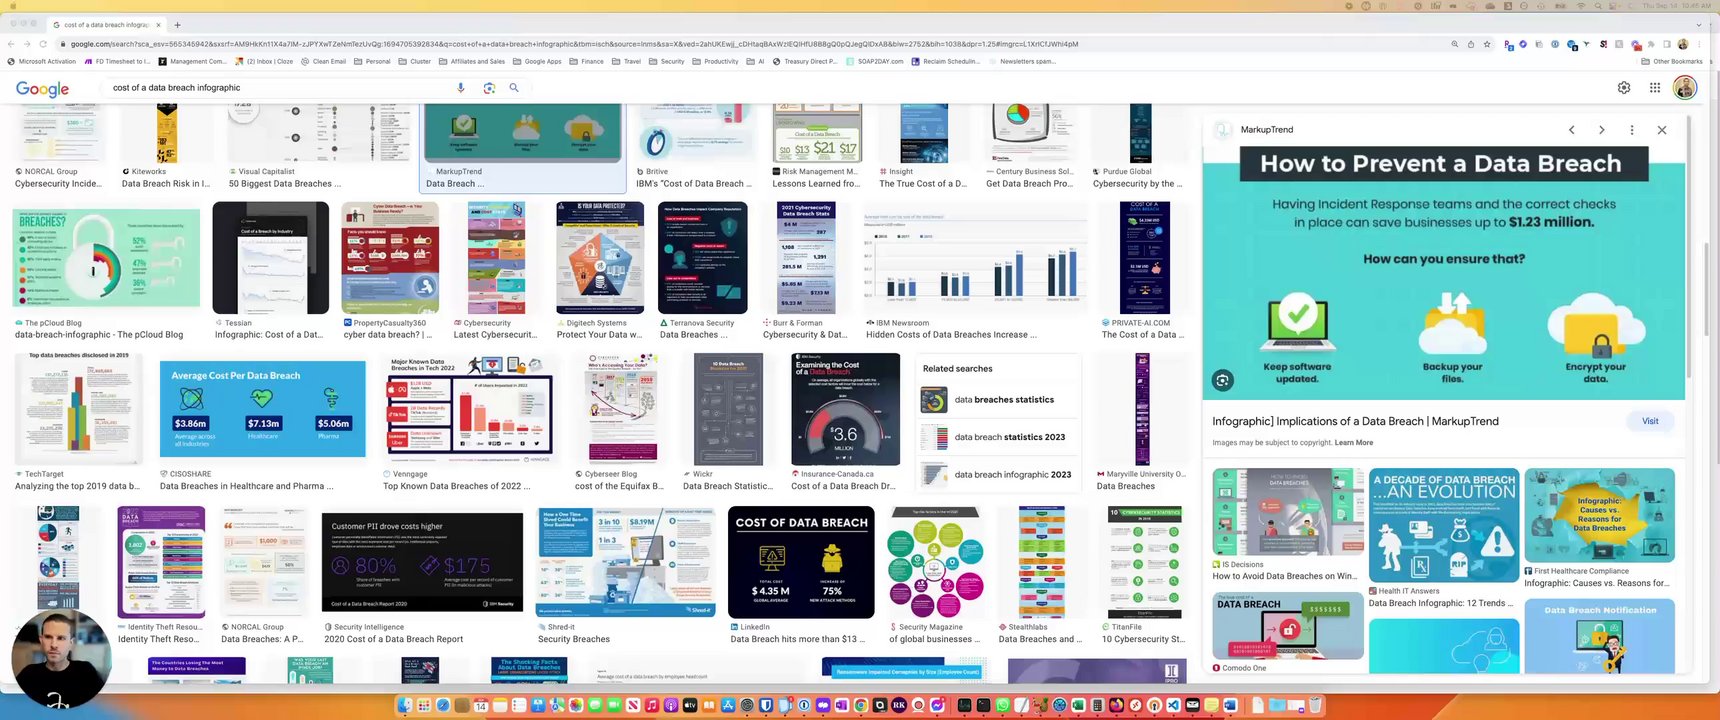This screenshot has height=720, width=1720.
Task: Open the Affiliates and Sales bookmarks folder
Action: 472,61
